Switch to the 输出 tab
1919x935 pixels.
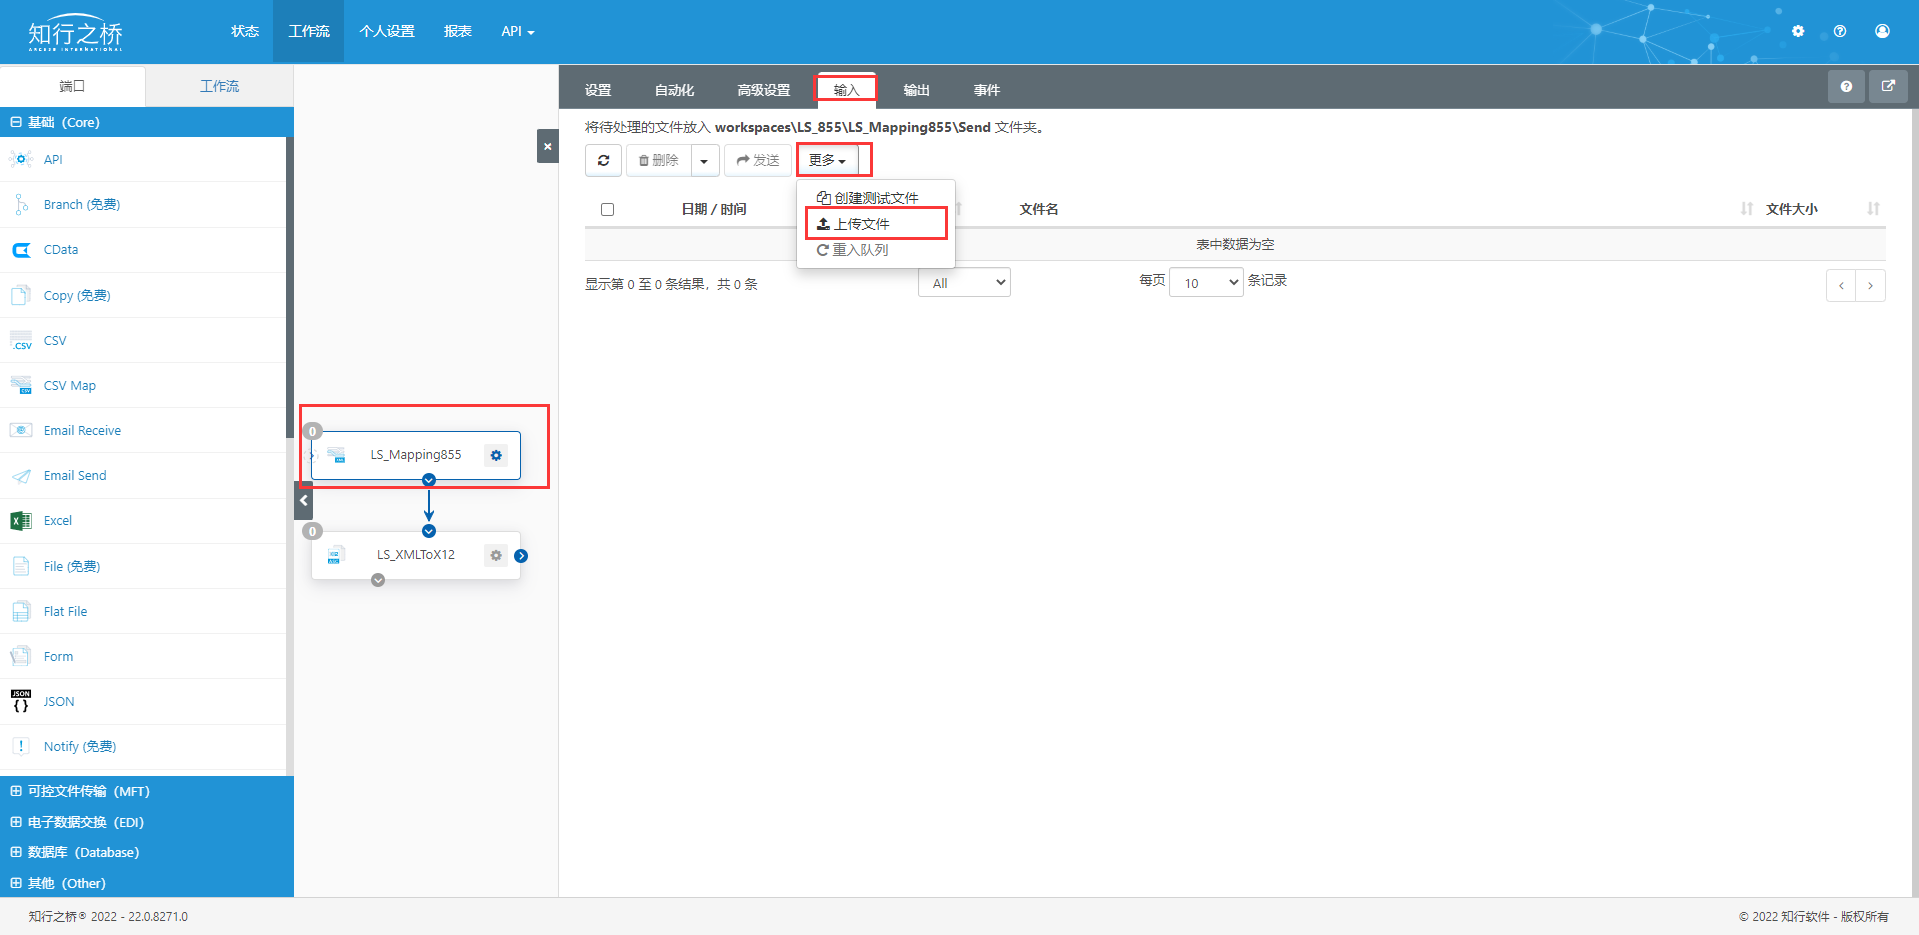tap(916, 90)
